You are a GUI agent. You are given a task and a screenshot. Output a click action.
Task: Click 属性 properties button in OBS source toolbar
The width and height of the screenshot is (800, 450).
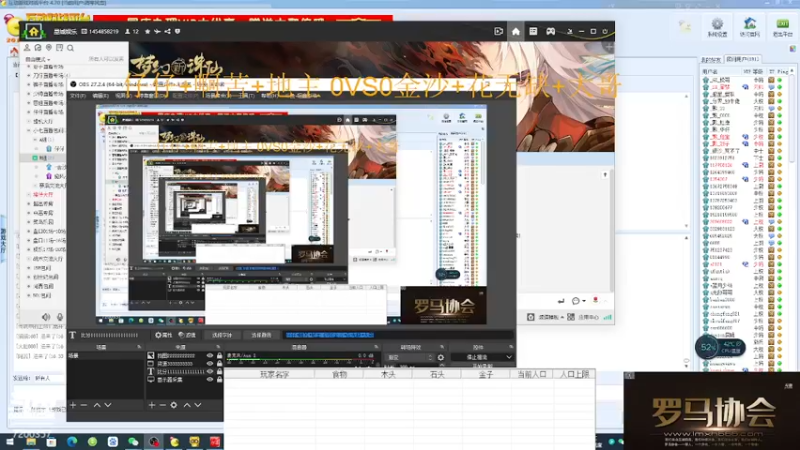(x=164, y=335)
